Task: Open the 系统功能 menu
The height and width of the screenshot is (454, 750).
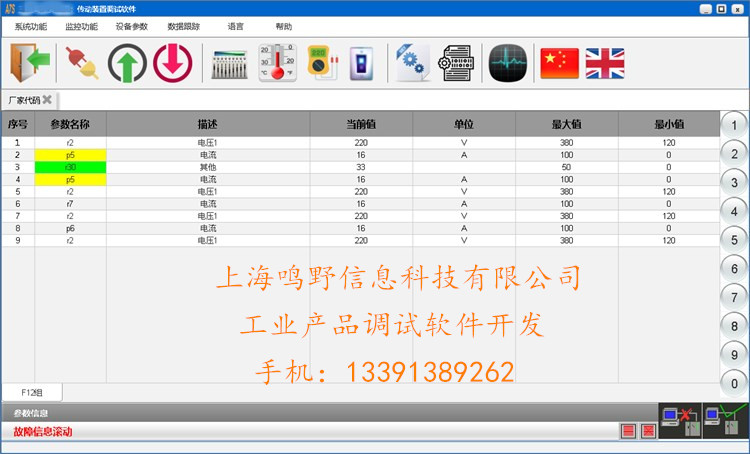Action: [x=31, y=27]
